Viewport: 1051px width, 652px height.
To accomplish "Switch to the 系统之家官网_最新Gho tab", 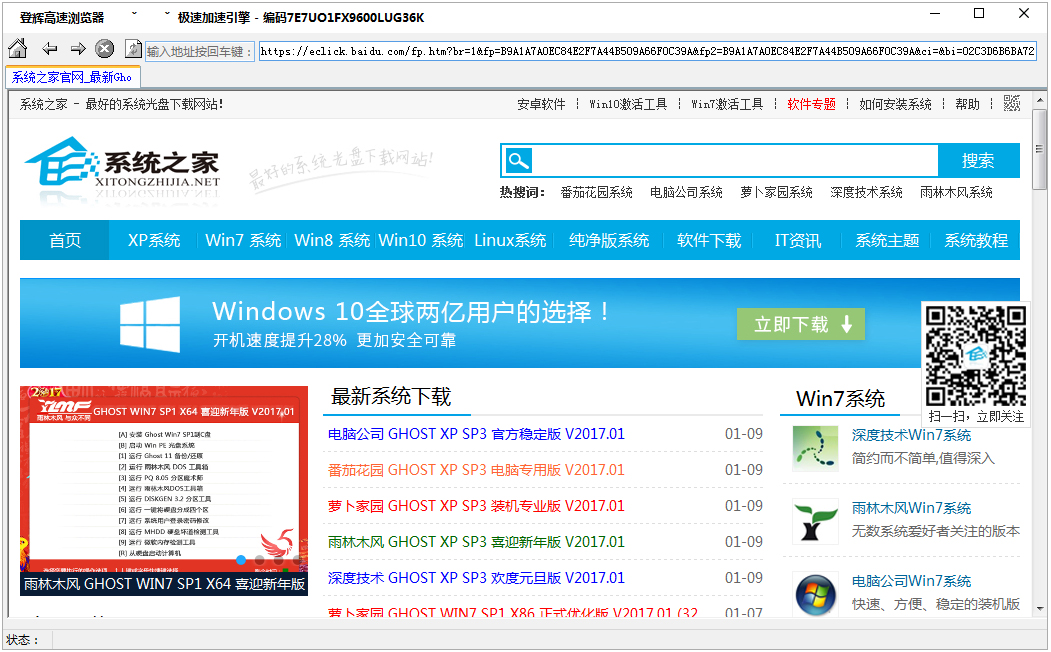I will pos(70,75).
